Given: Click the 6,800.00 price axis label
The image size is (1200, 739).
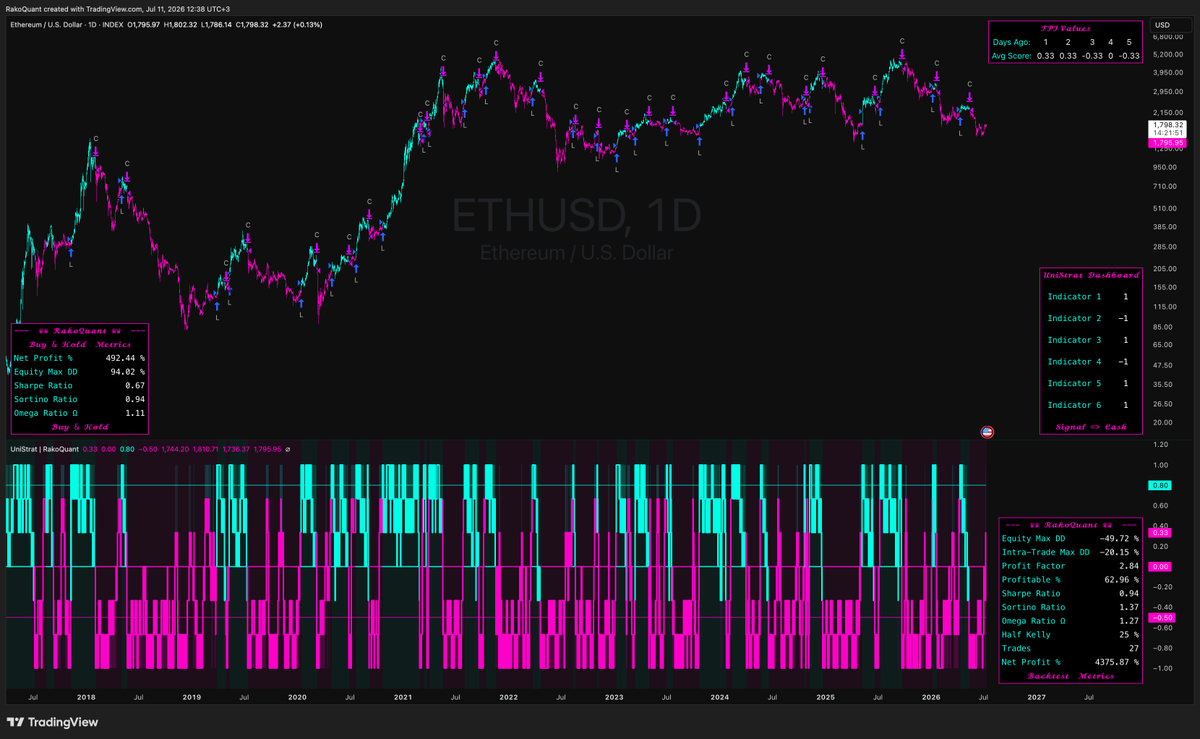Looking at the screenshot, I should (x=1170, y=38).
